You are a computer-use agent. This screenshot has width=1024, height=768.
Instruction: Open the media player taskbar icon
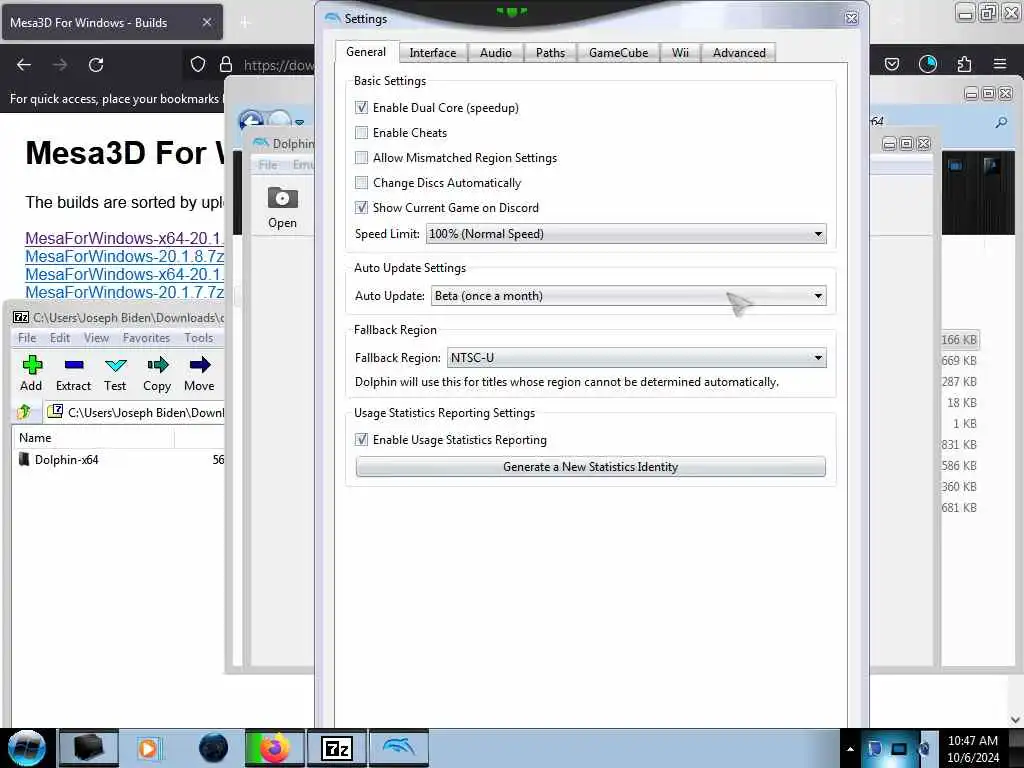click(149, 748)
